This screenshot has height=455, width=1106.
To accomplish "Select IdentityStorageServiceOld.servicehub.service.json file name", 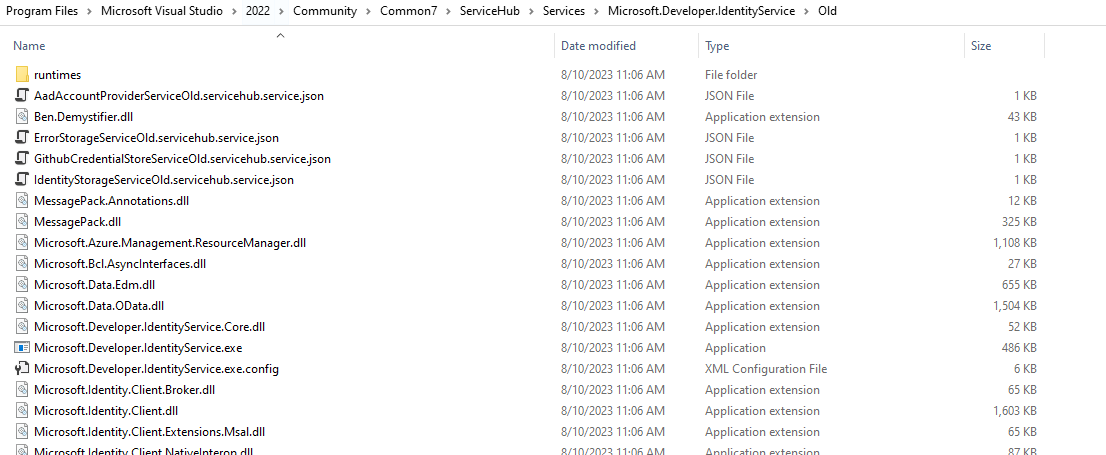I will (x=164, y=180).
